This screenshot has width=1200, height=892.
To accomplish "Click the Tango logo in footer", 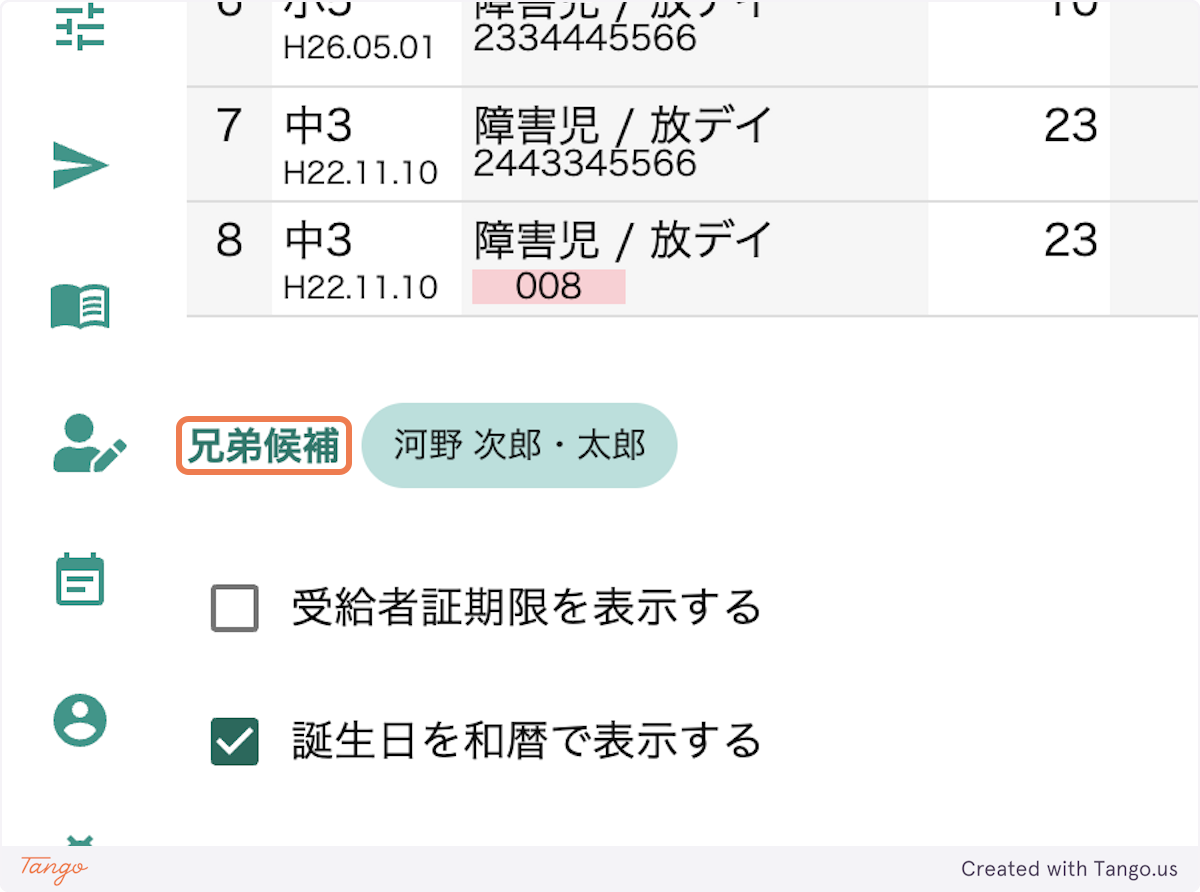I will (54, 868).
